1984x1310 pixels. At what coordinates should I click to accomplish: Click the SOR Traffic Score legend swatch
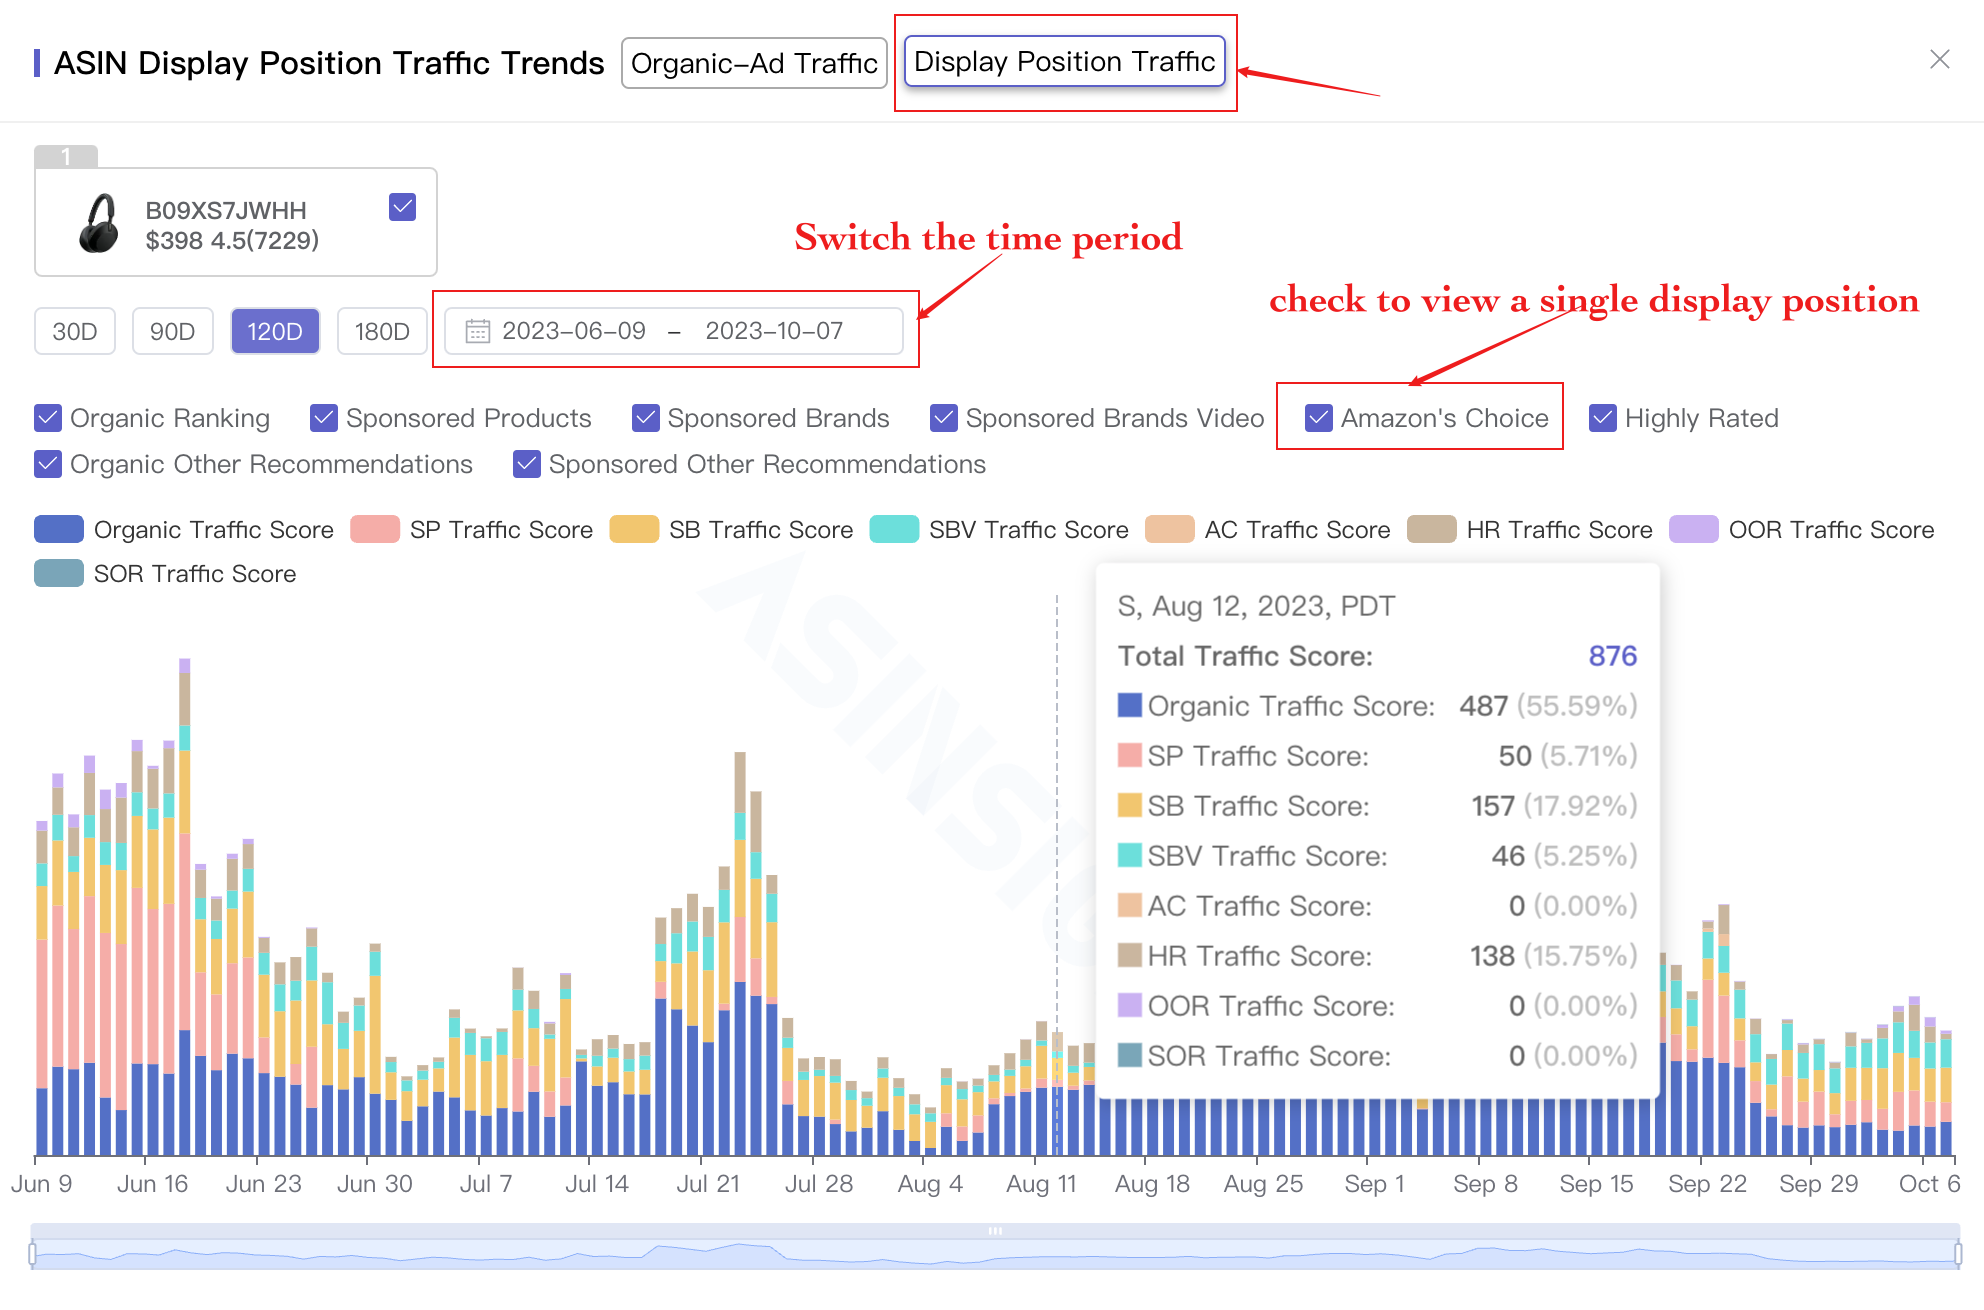pyautogui.click(x=58, y=572)
